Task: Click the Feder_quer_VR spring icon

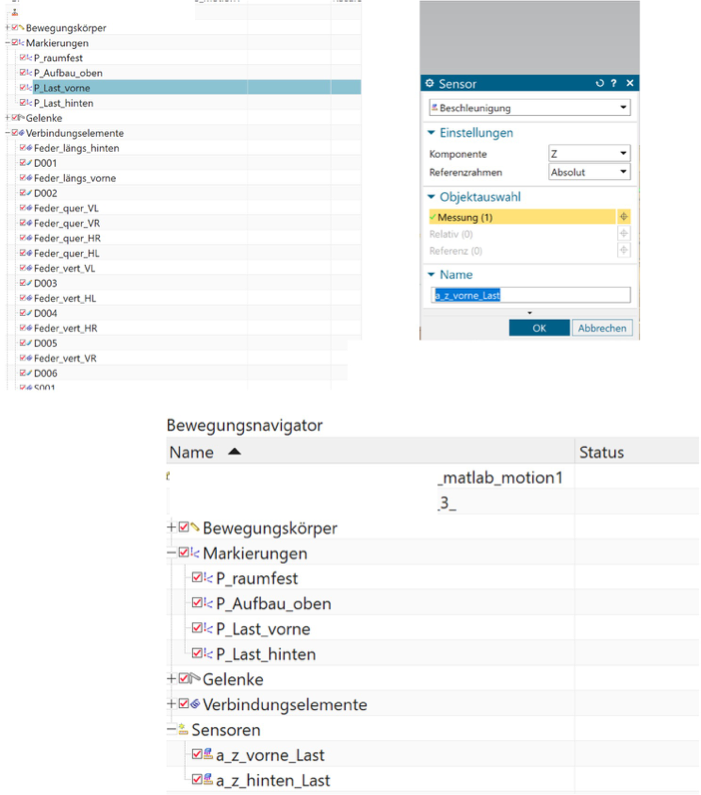Action: pyautogui.click(x=29, y=223)
